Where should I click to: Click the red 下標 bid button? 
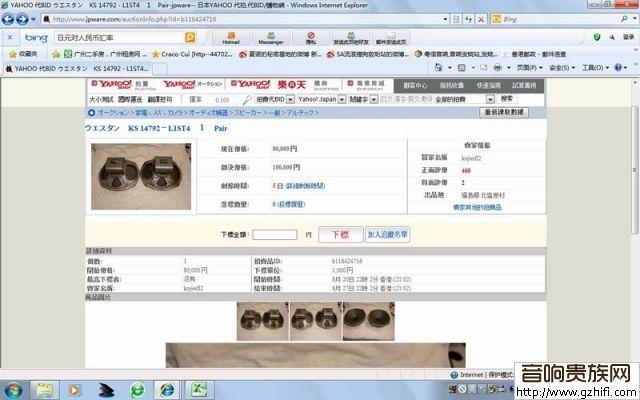[x=340, y=235]
